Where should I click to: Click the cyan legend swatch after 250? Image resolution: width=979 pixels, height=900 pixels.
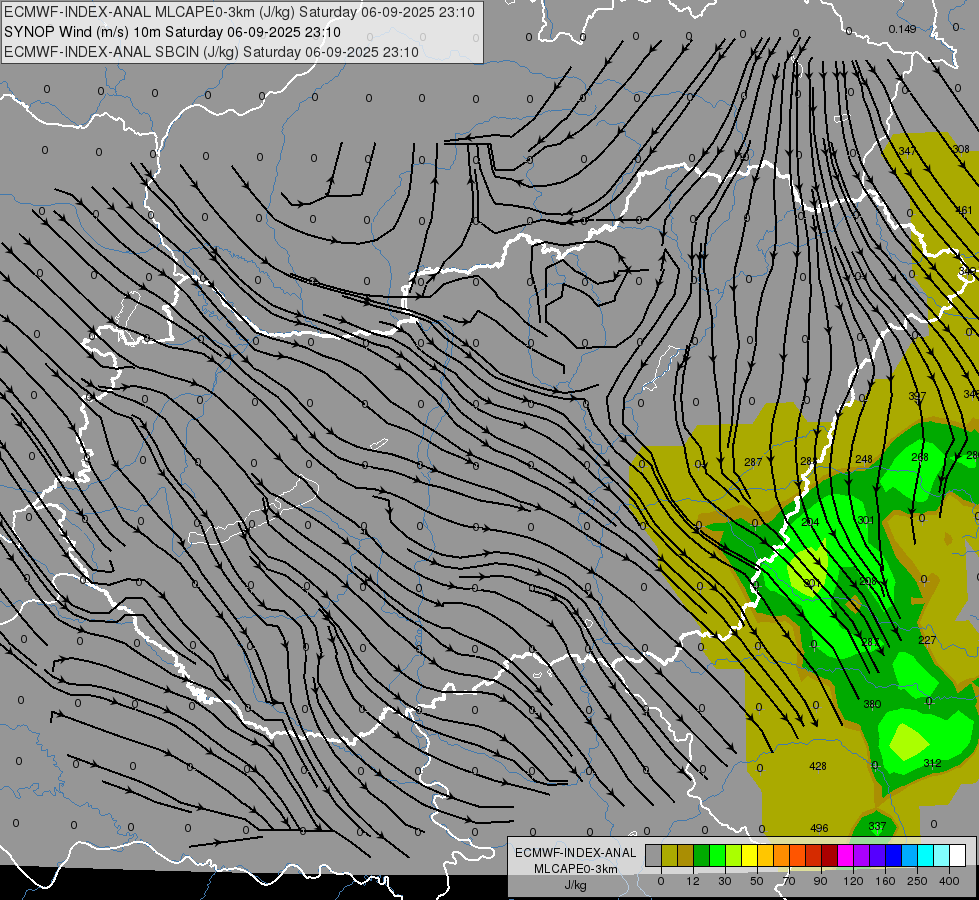click(x=926, y=855)
